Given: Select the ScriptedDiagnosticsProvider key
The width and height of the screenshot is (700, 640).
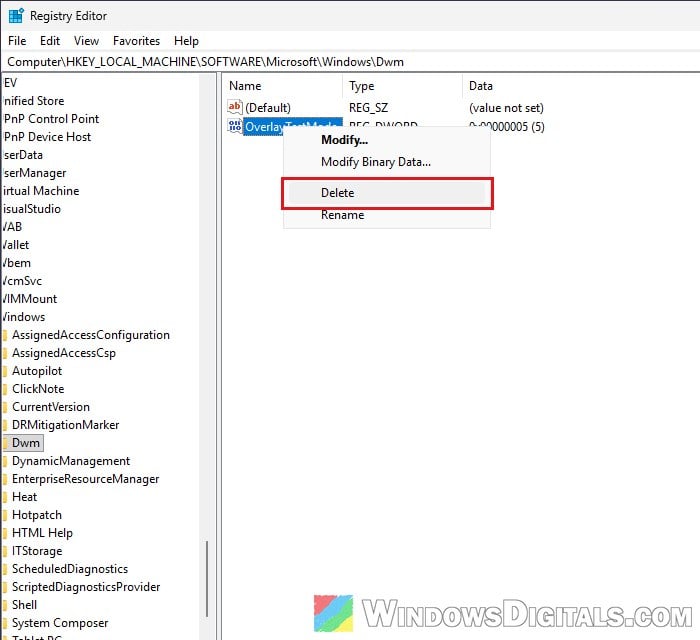Looking at the screenshot, I should [x=86, y=587].
